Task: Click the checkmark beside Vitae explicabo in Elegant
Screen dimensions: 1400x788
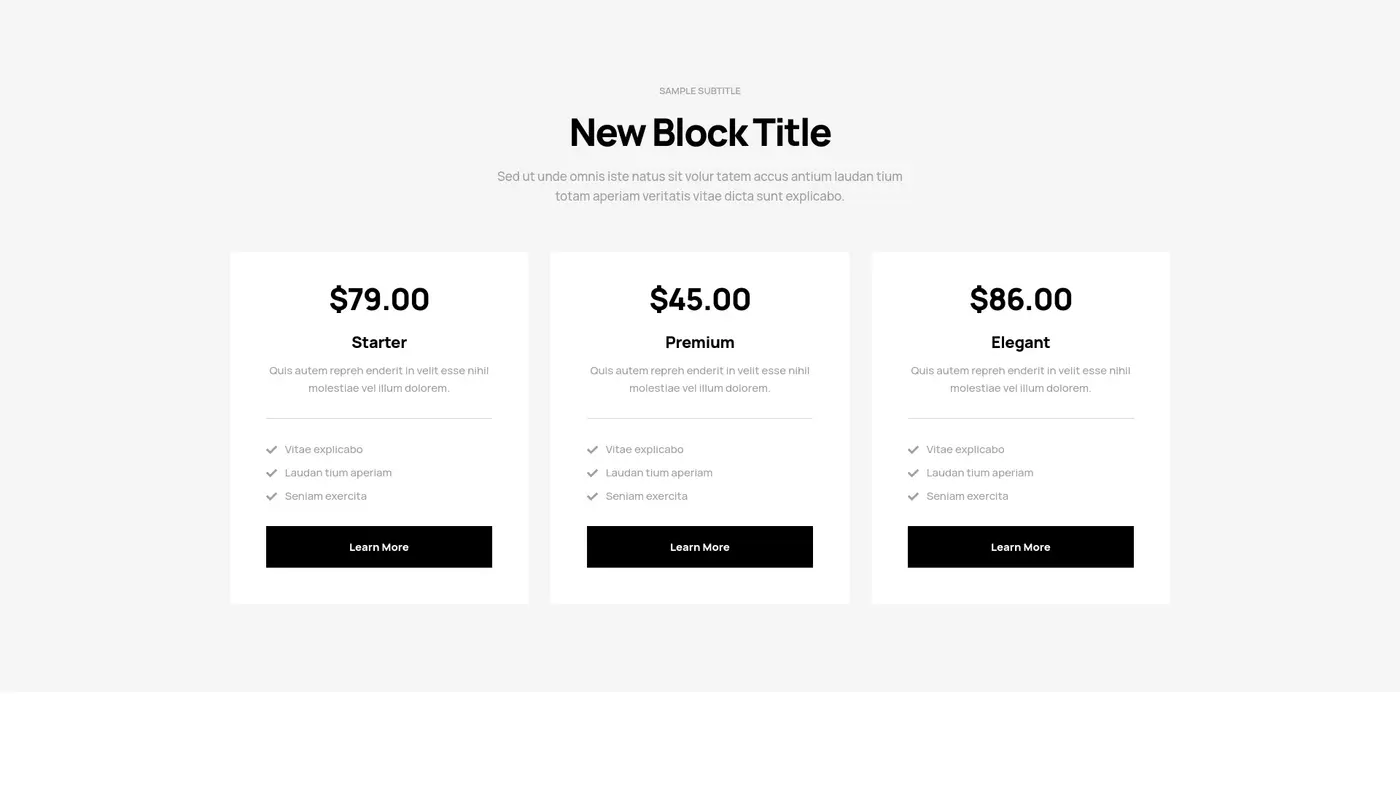Action: pyautogui.click(x=912, y=449)
